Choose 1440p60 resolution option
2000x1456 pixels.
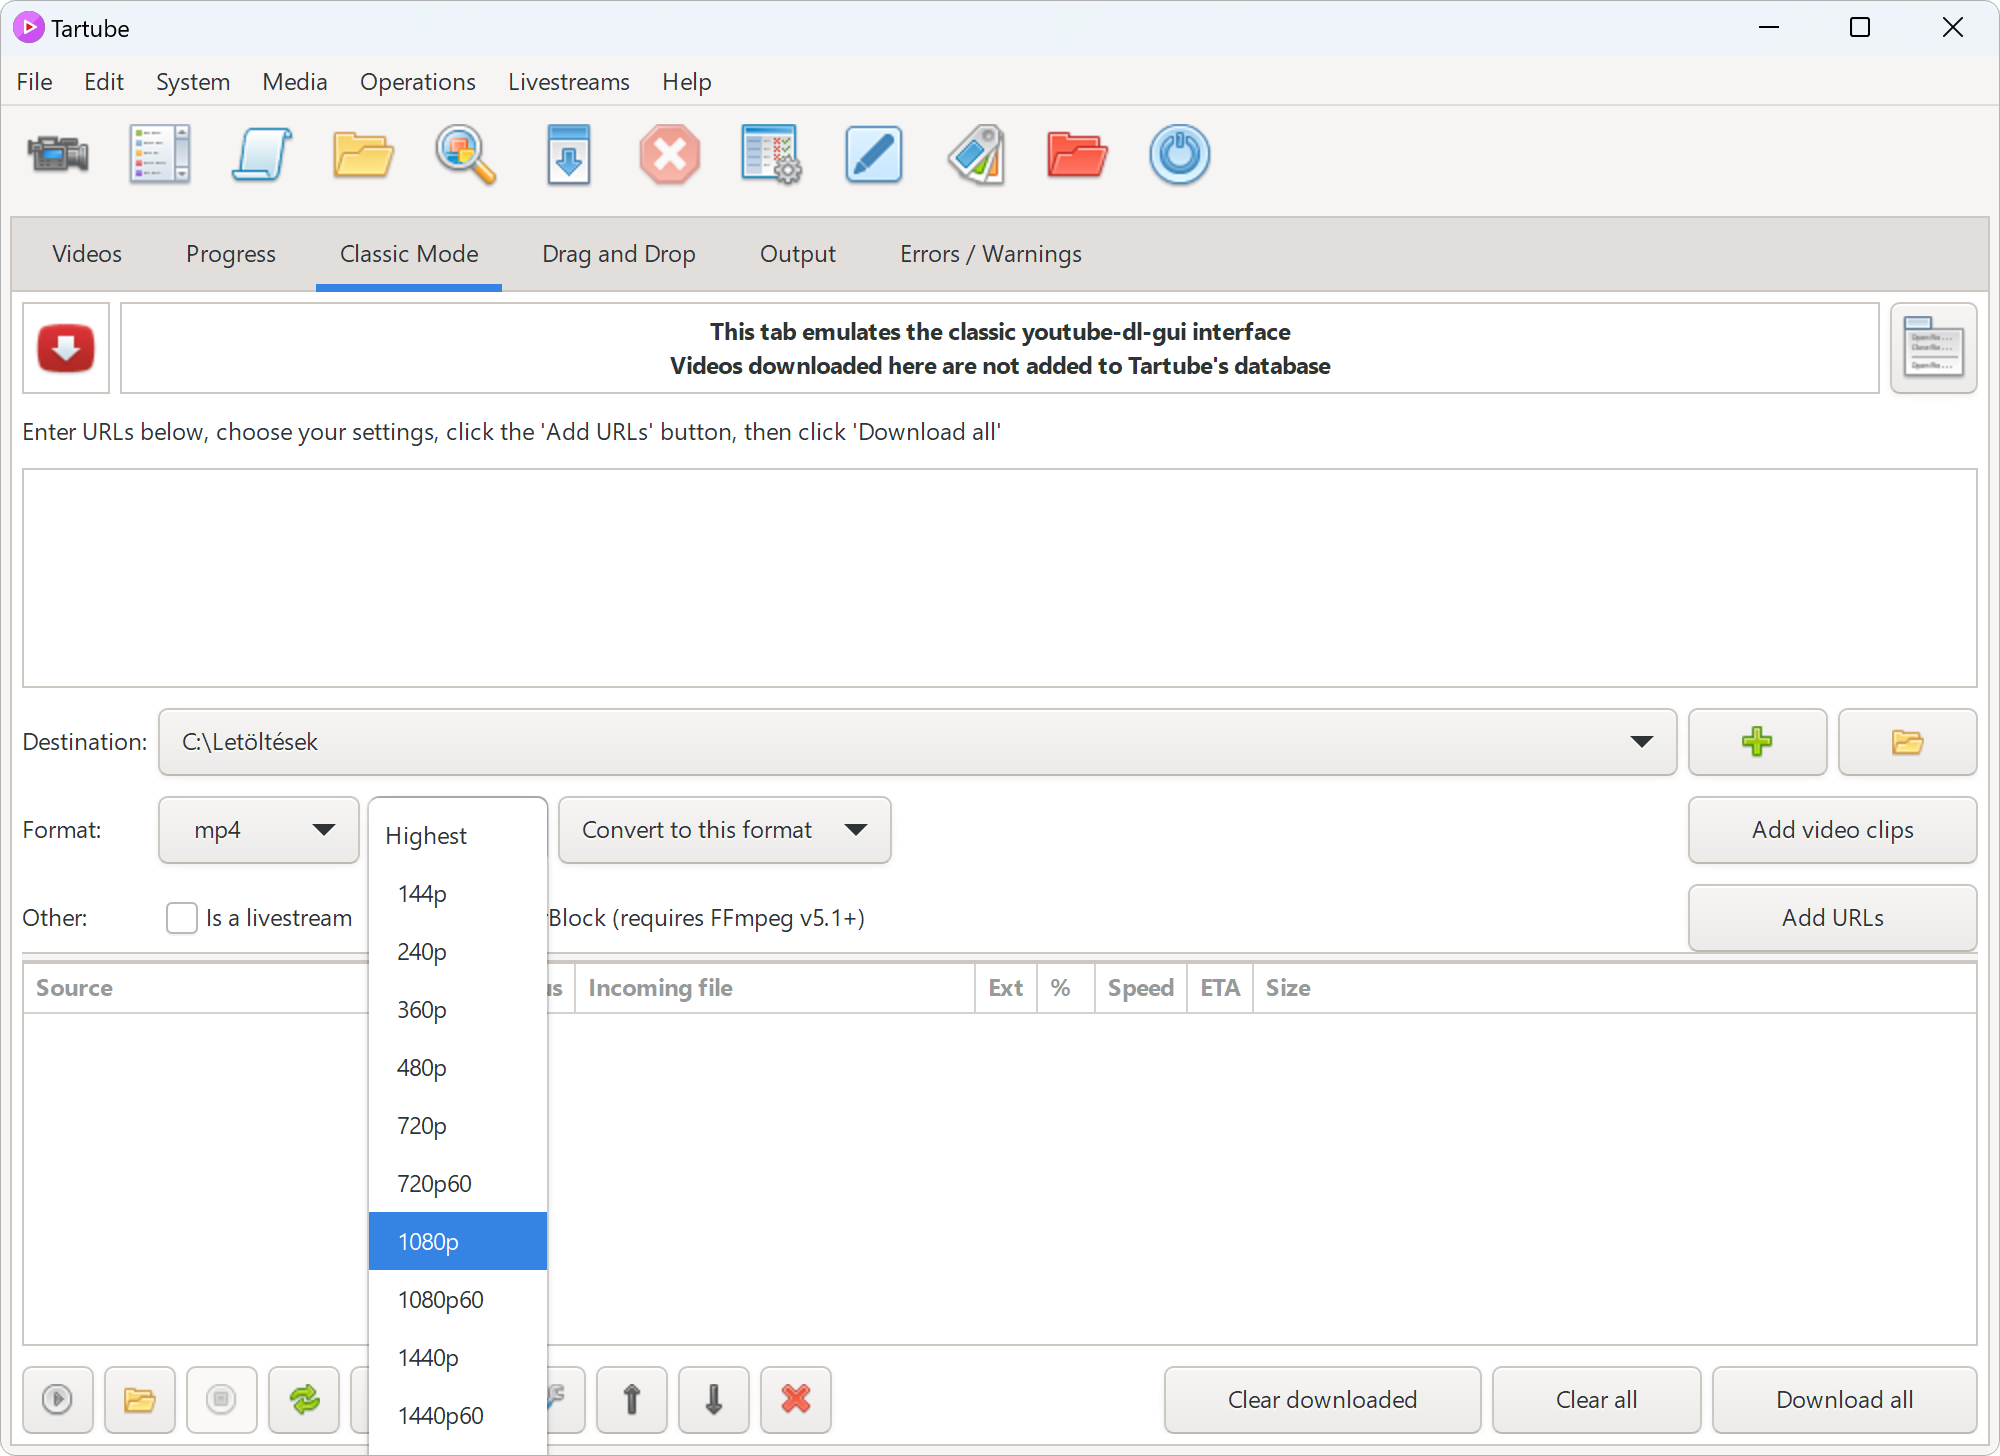click(x=458, y=1416)
